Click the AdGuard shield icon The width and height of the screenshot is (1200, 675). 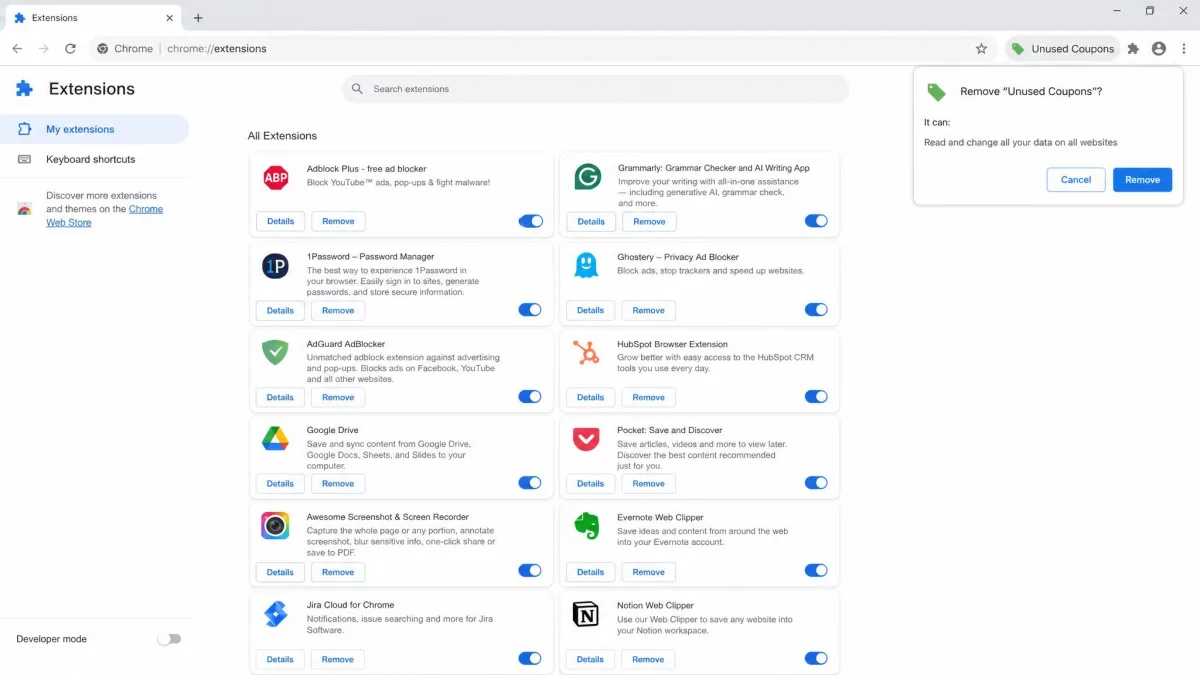275,352
